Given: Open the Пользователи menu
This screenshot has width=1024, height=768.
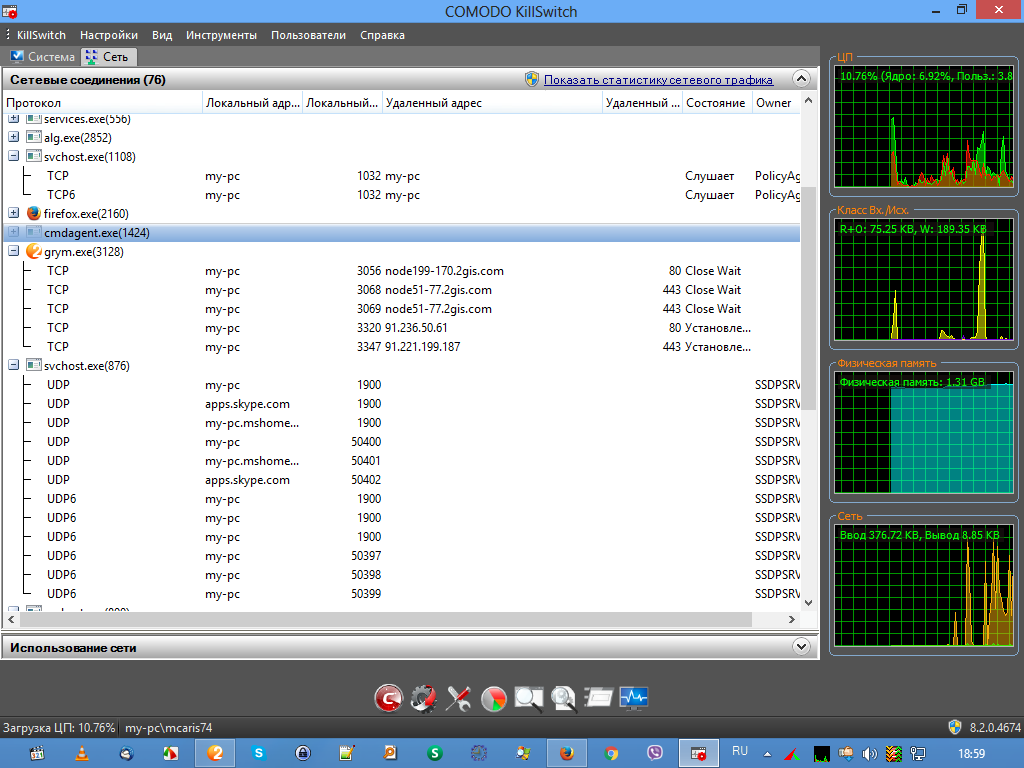Looking at the screenshot, I should (308, 35).
